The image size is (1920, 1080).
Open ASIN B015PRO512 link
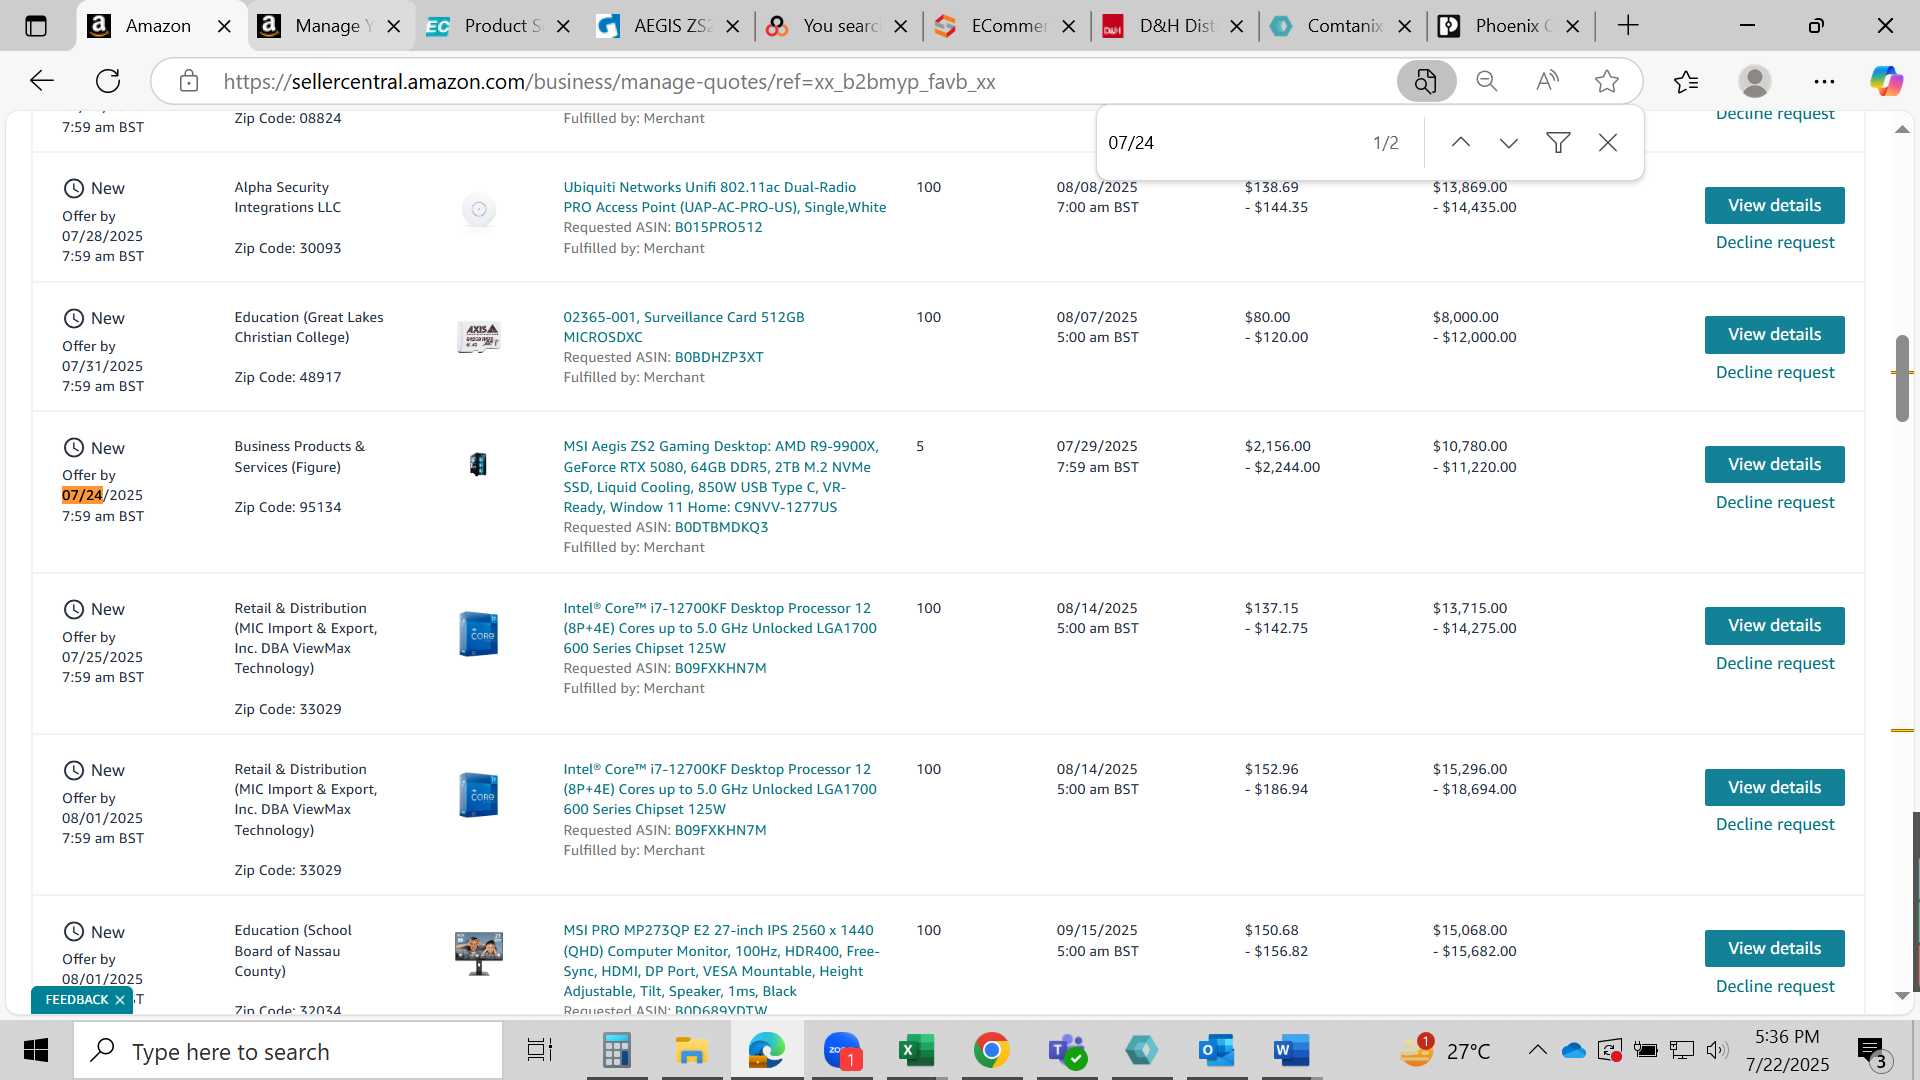pyautogui.click(x=718, y=228)
